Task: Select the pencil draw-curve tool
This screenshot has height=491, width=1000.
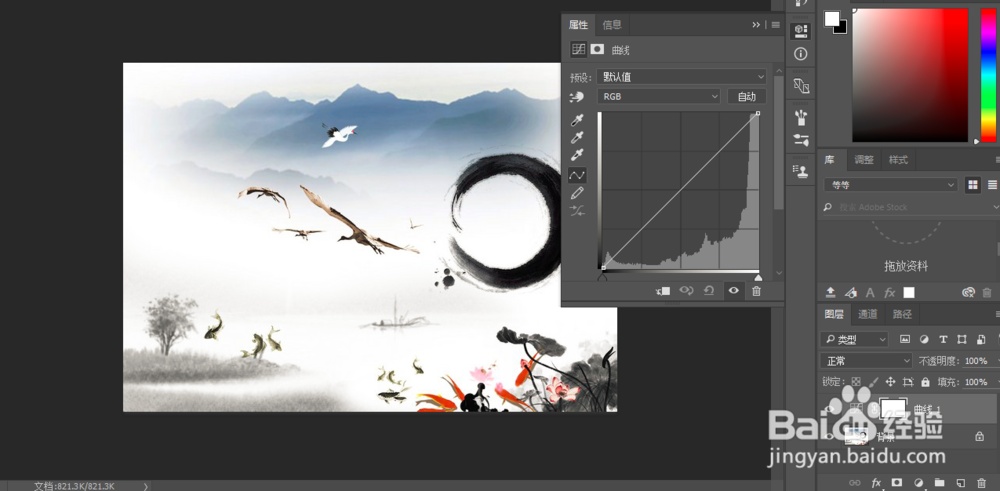Action: (577, 193)
